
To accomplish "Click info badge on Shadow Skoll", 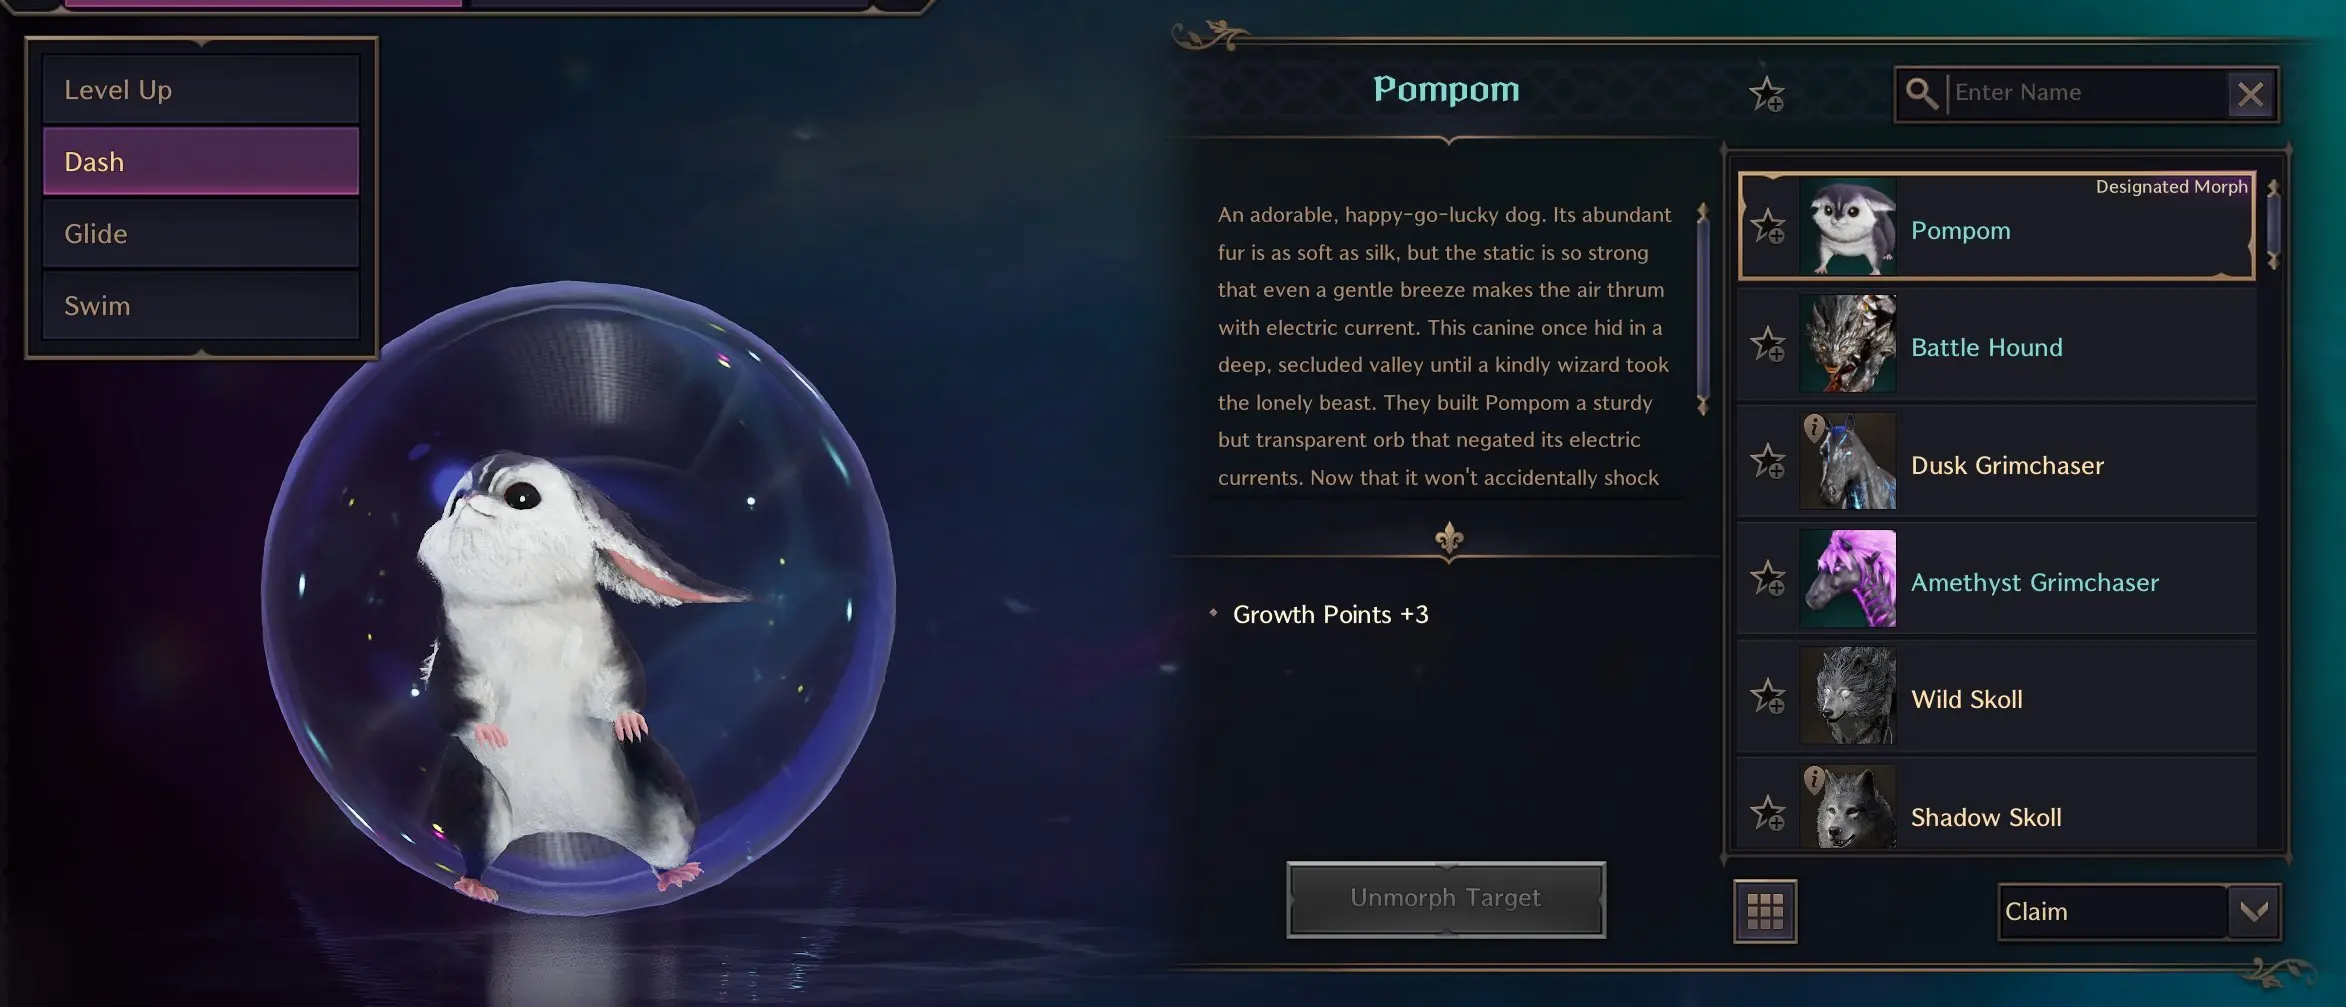I will (1814, 779).
